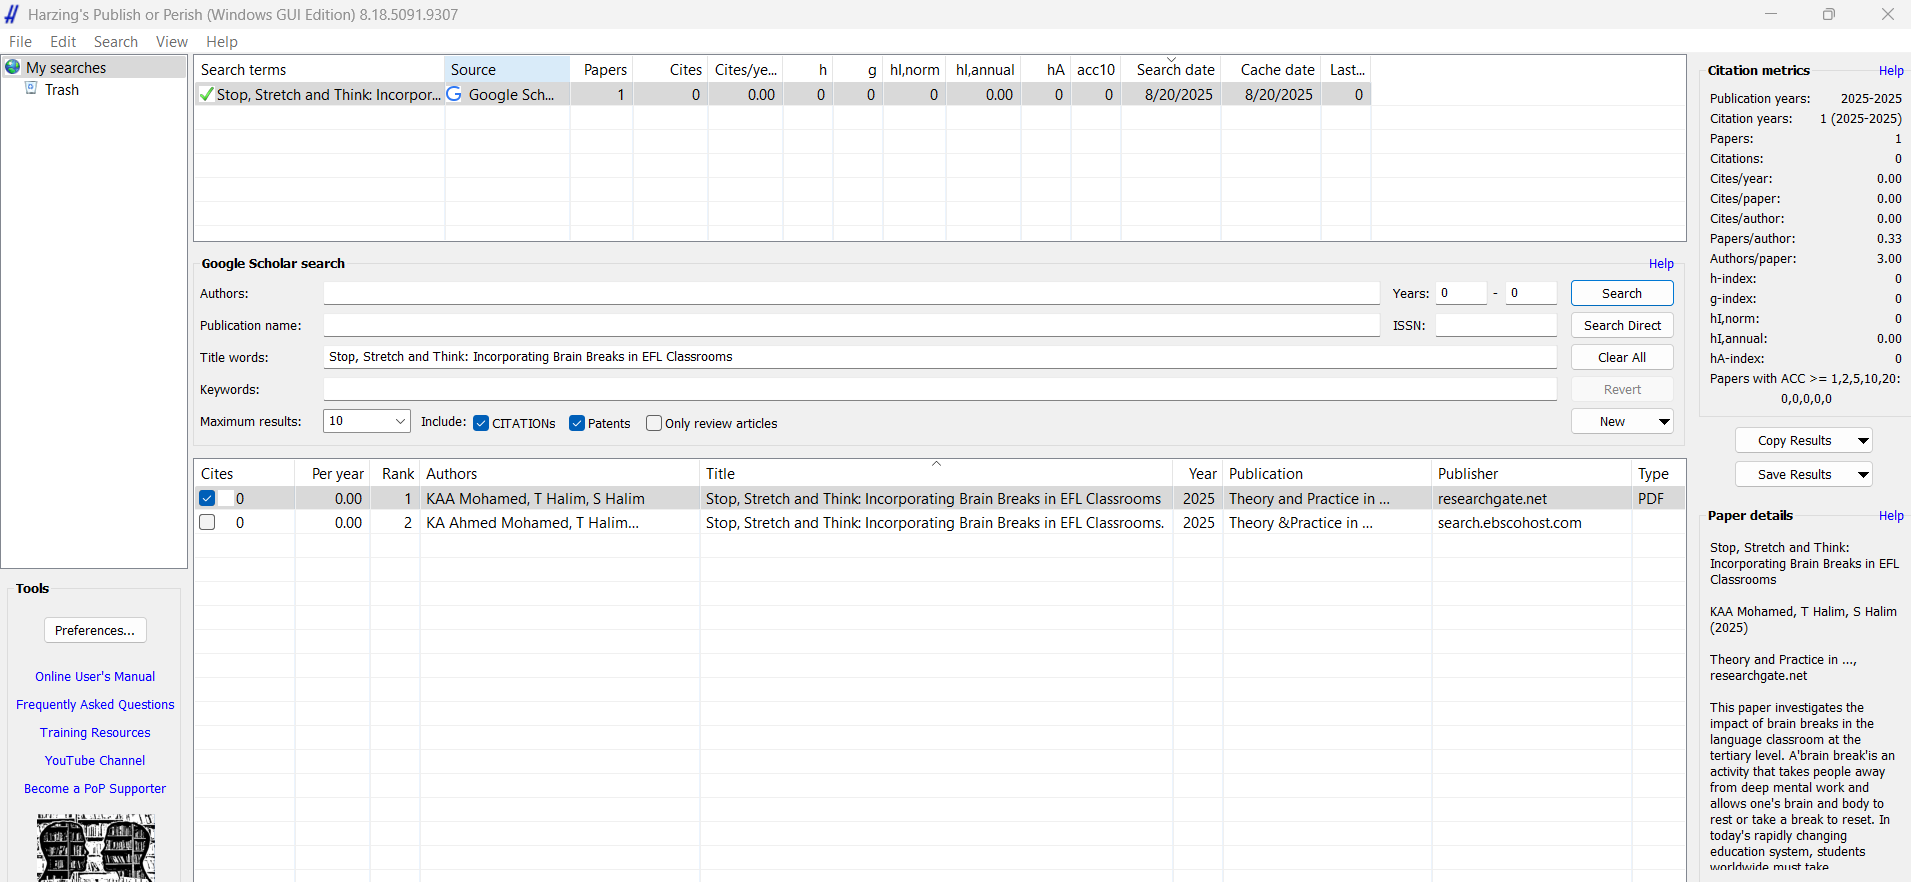Open Help link in Google Scholar search
Screen dimensions: 1911x882
click(x=1661, y=263)
